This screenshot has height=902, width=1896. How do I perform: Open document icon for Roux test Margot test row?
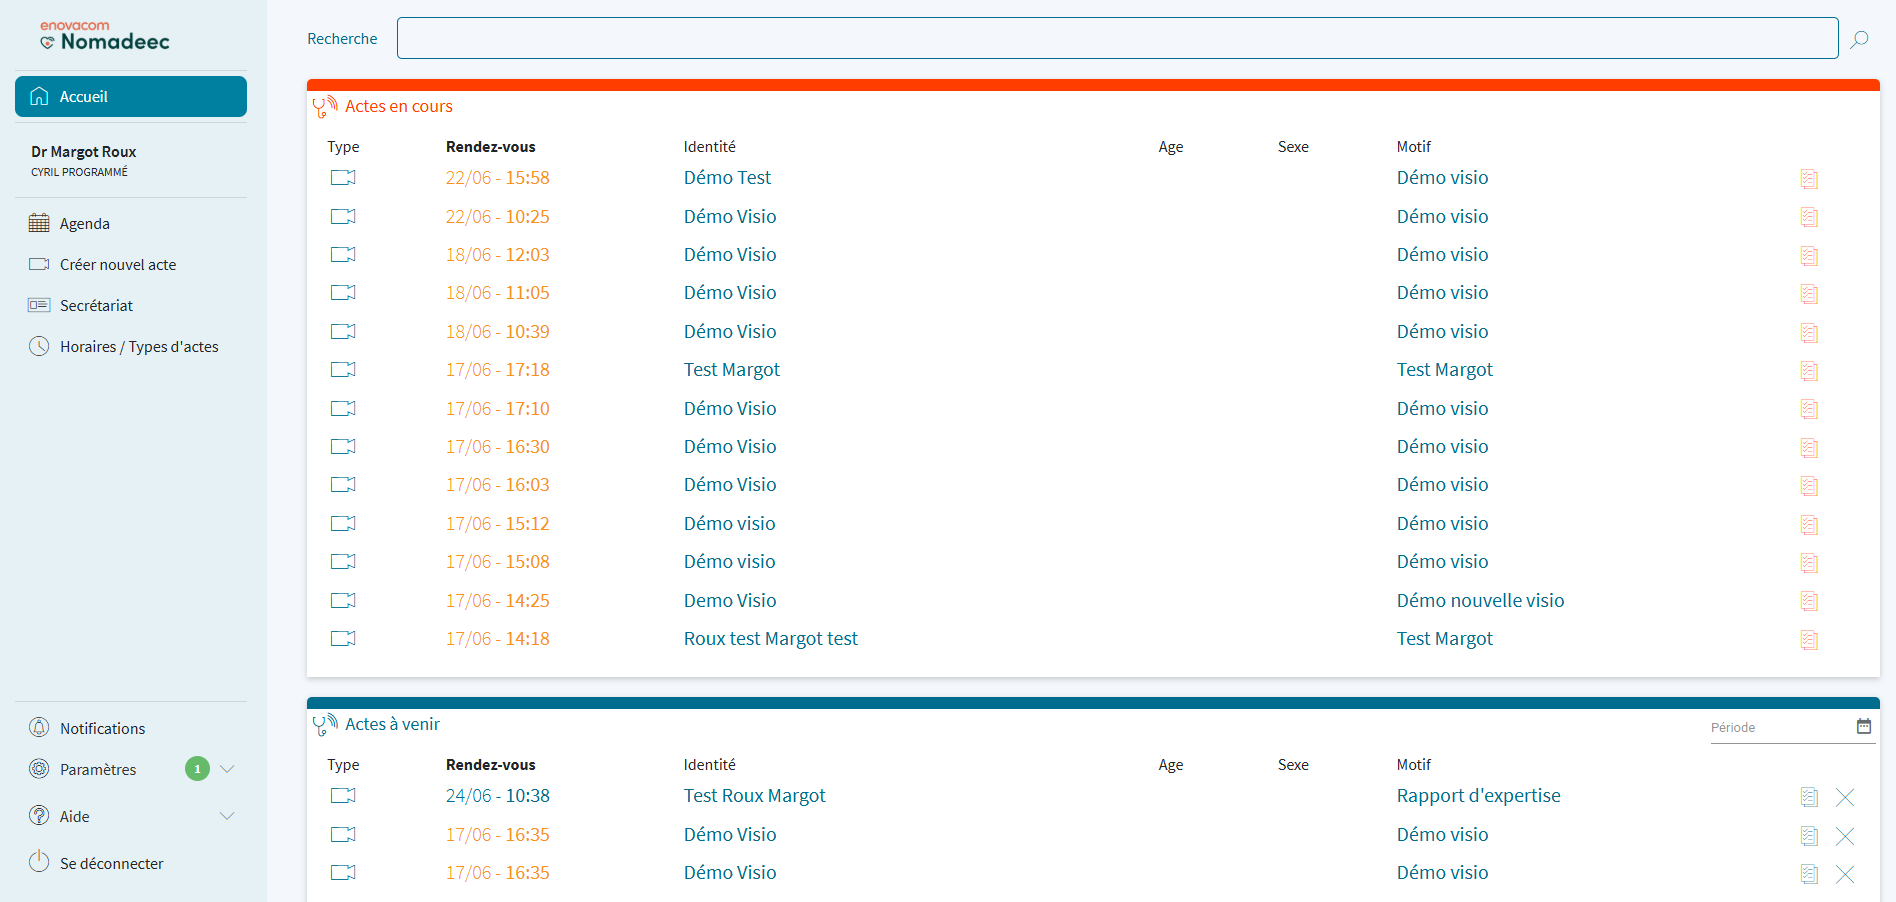click(1809, 640)
